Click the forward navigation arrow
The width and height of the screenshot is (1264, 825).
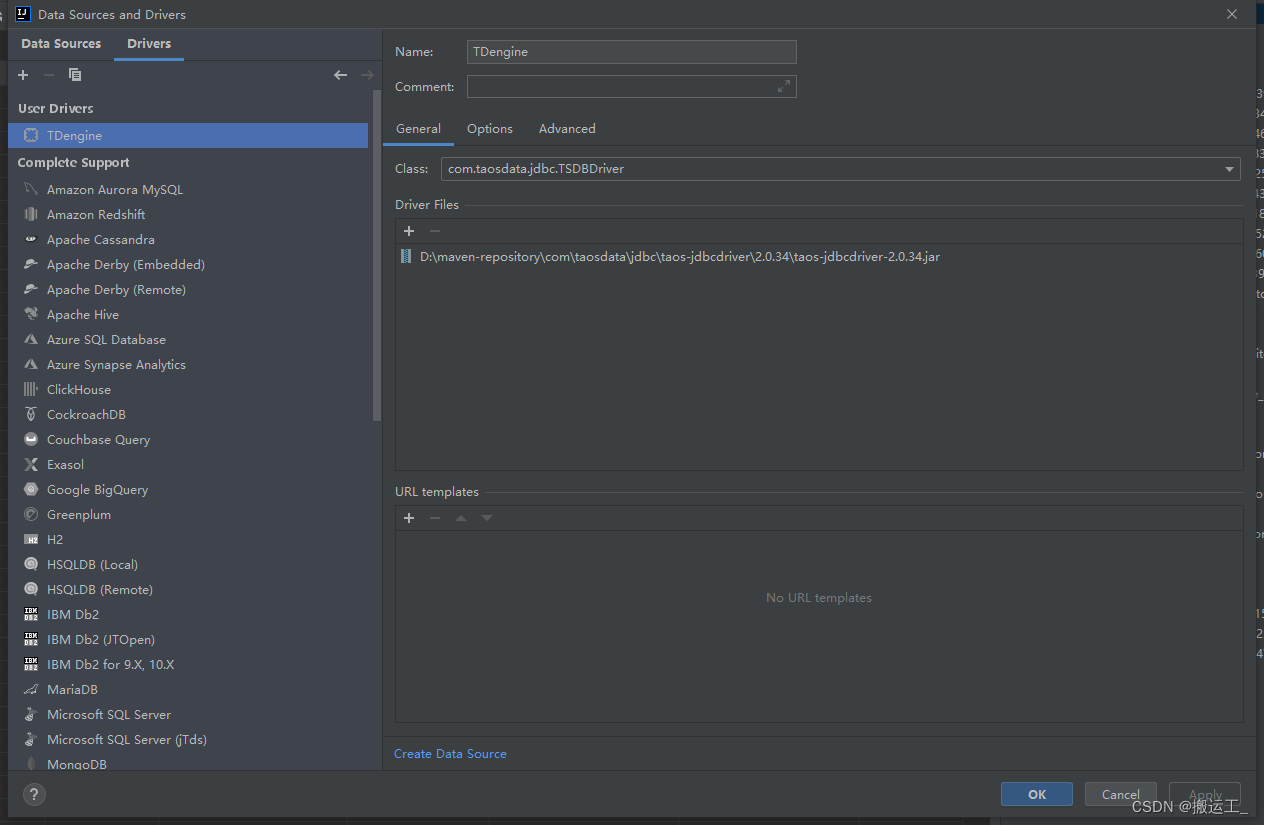(x=367, y=75)
